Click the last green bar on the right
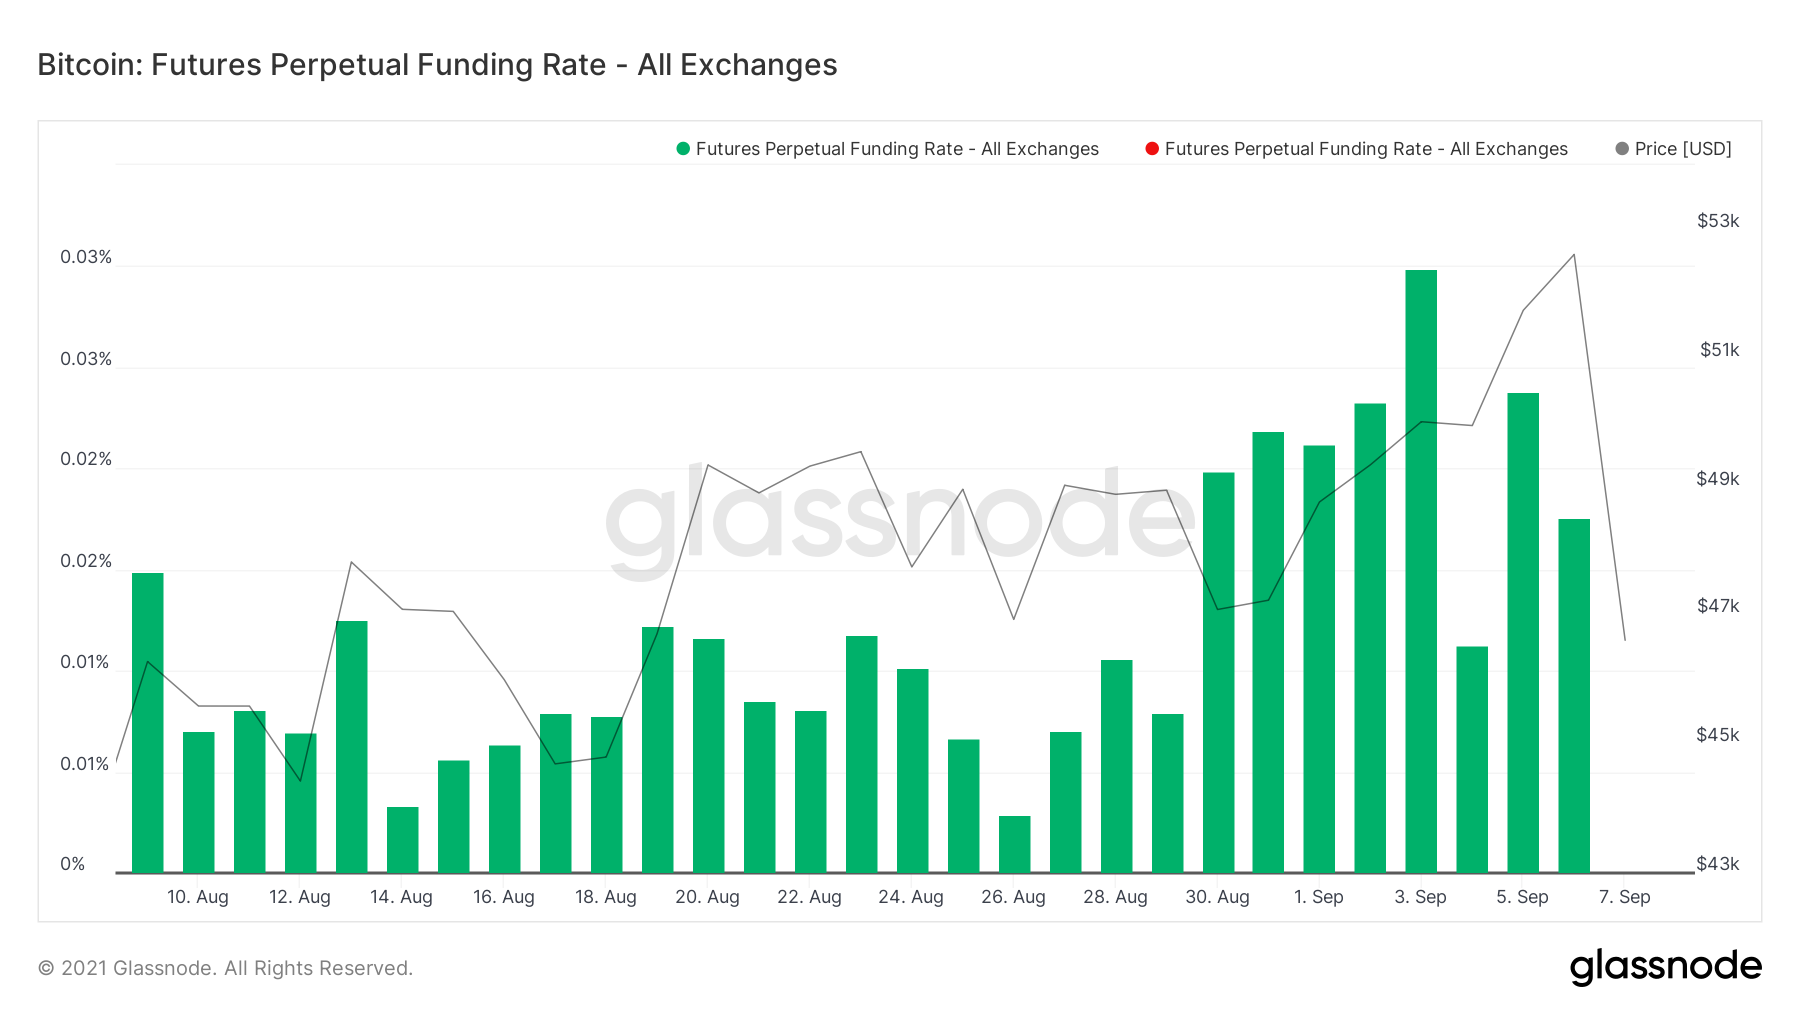The width and height of the screenshot is (1800, 1013). (1574, 695)
